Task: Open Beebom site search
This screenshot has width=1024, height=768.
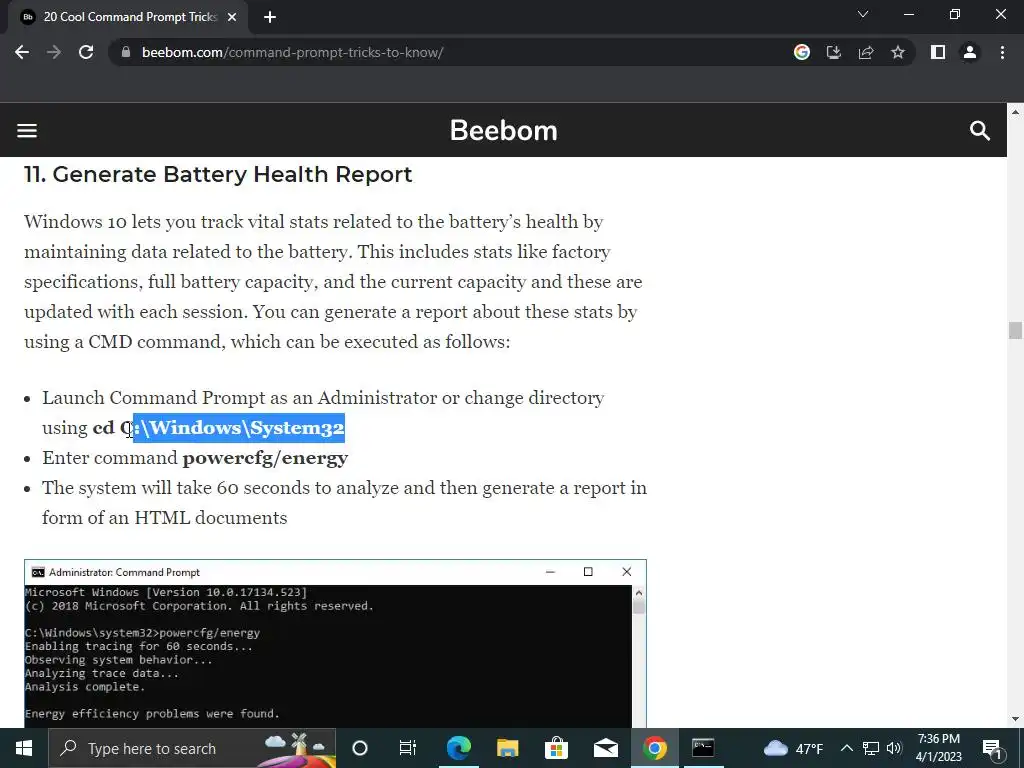Action: point(980,131)
